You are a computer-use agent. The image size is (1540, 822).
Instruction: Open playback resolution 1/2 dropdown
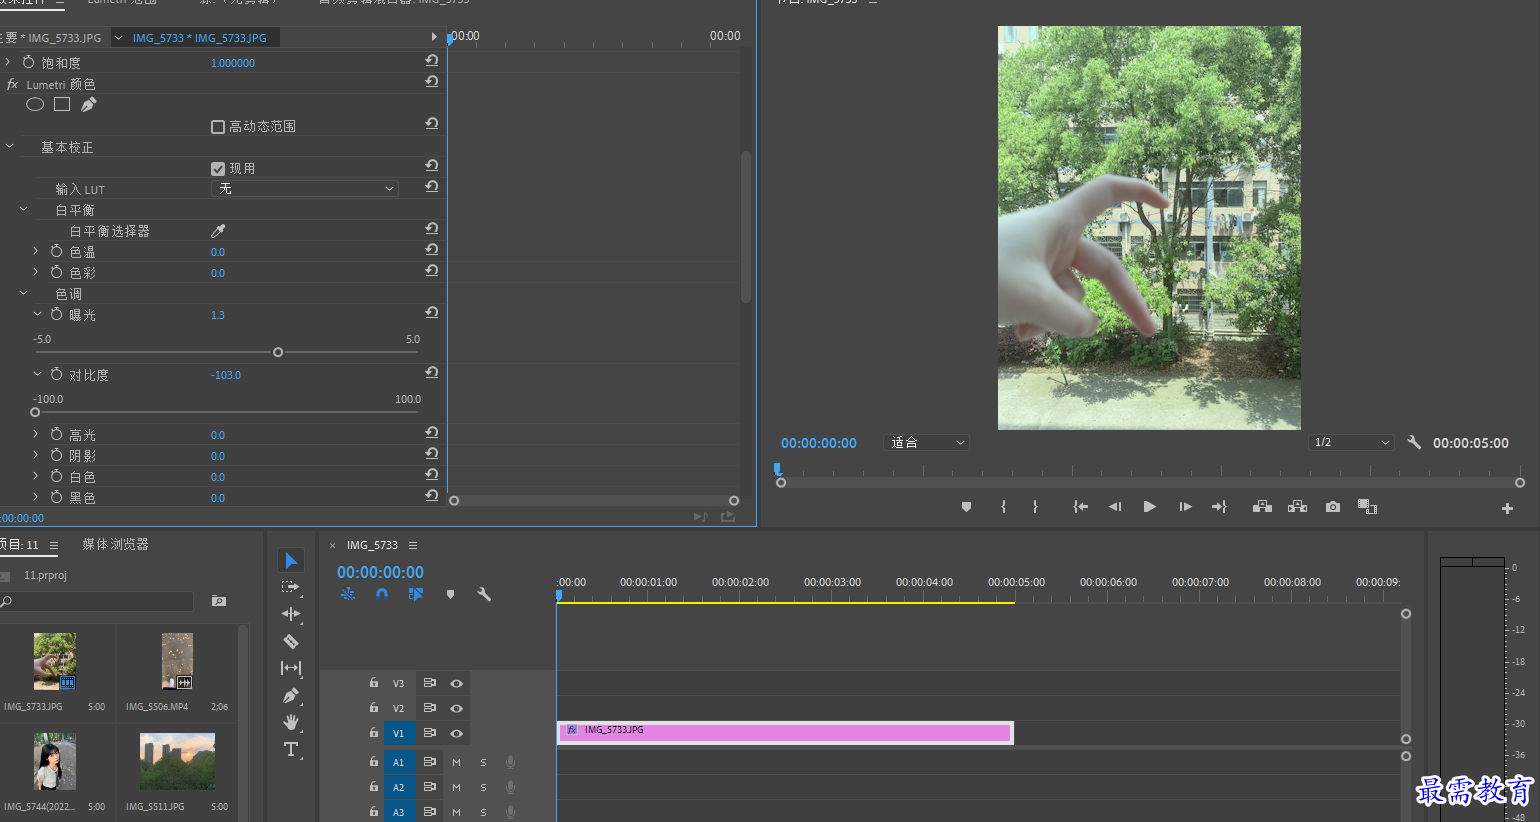pos(1351,442)
